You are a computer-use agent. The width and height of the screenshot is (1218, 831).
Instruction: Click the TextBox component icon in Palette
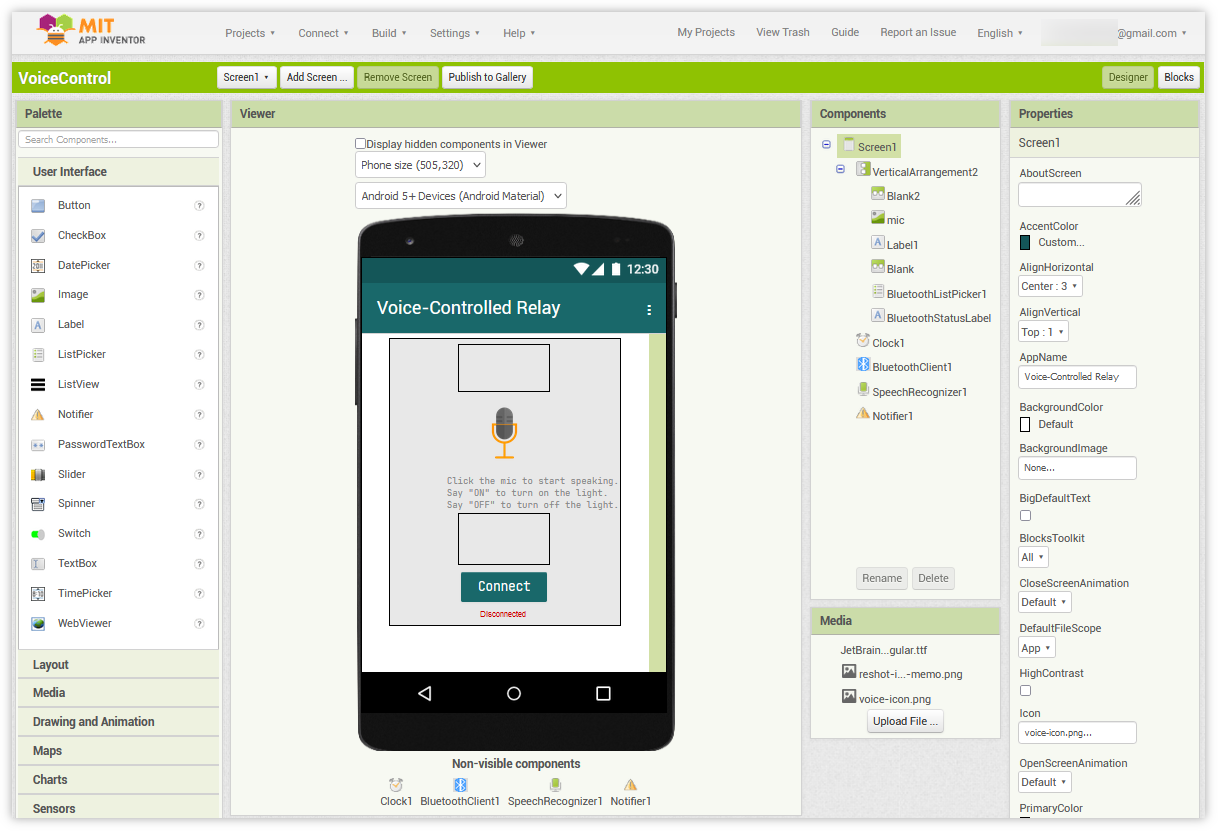point(38,564)
